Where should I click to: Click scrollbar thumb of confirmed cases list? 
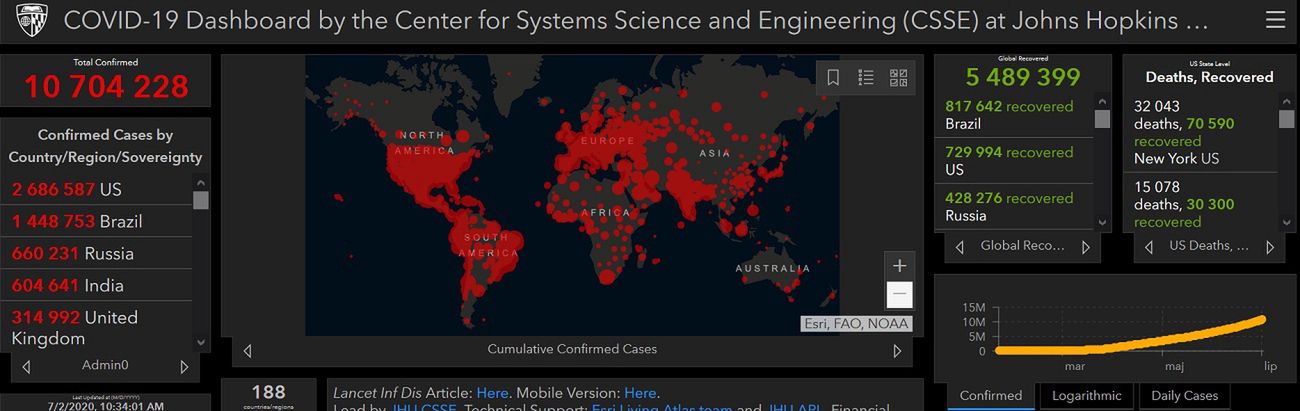click(200, 200)
